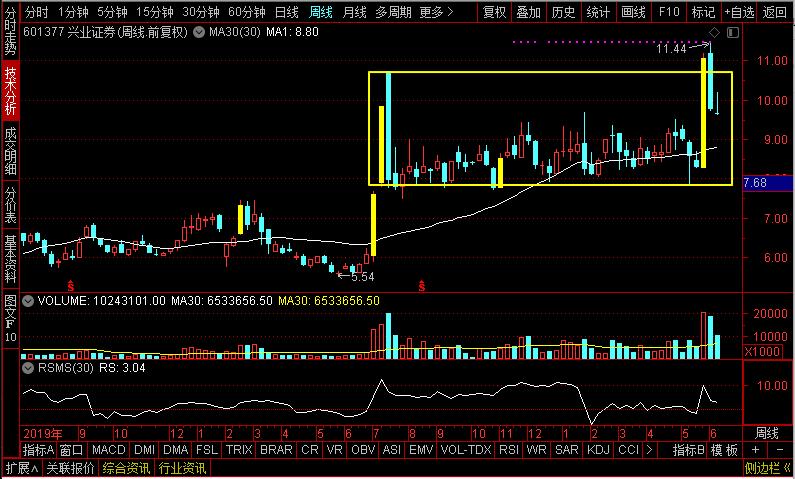Image resolution: width=795 pixels, height=479 pixels.
Task: Add an indicator window with + button
Action: [x=755, y=450]
